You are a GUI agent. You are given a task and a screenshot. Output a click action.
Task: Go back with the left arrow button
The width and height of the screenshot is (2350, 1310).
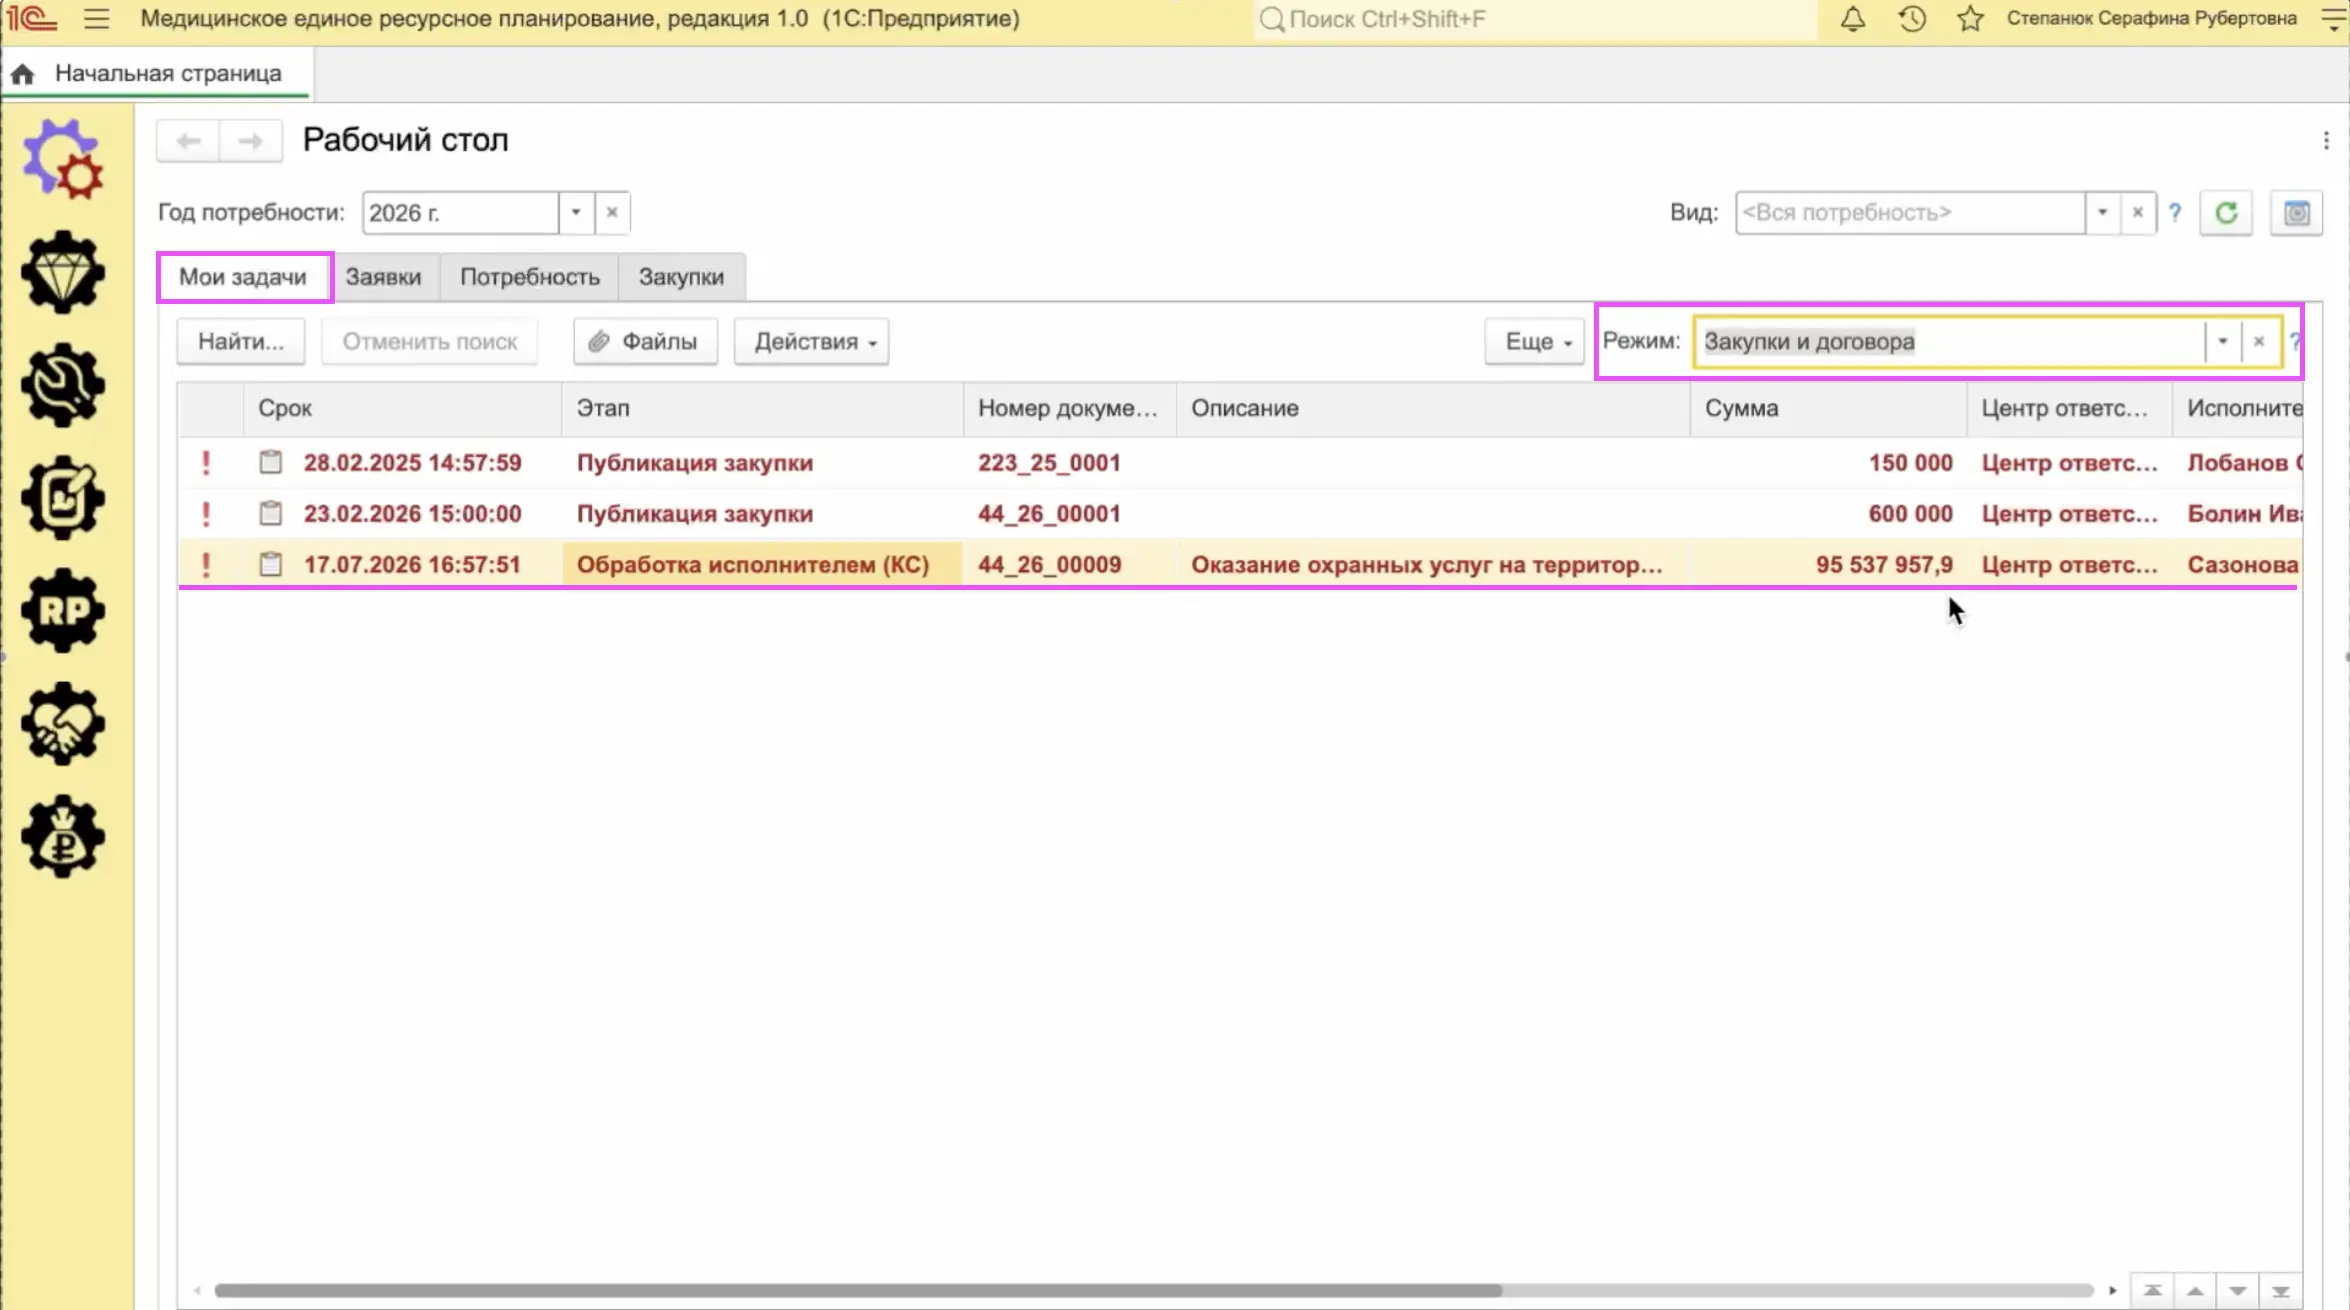(188, 141)
